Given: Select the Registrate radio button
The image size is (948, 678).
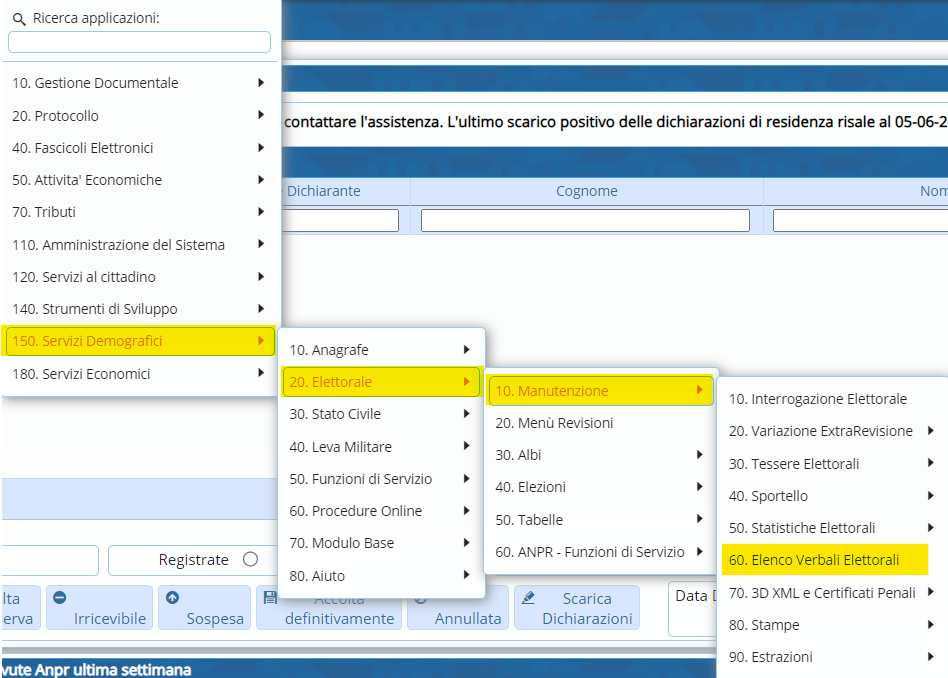Looking at the screenshot, I should click(250, 560).
